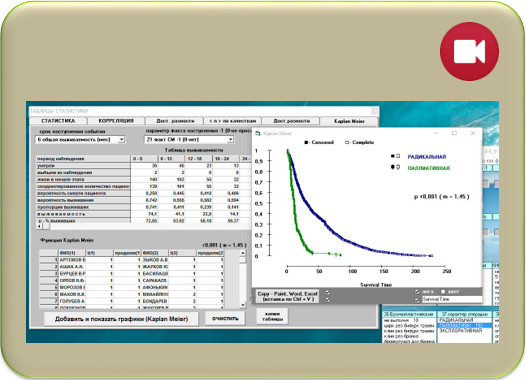Open 'Дост. разности' tab next to КОРРЕЛЯЦИЯ
This screenshot has width=526, height=380.
pyautogui.click(x=174, y=121)
